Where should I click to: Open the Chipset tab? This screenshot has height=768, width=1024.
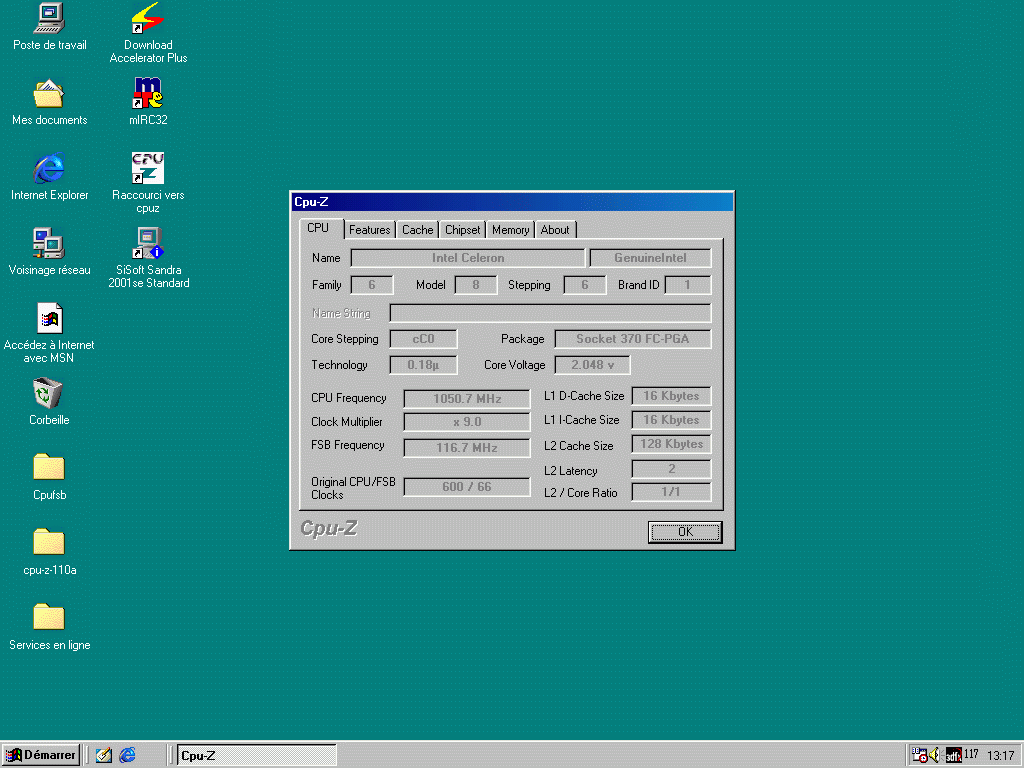click(x=462, y=230)
